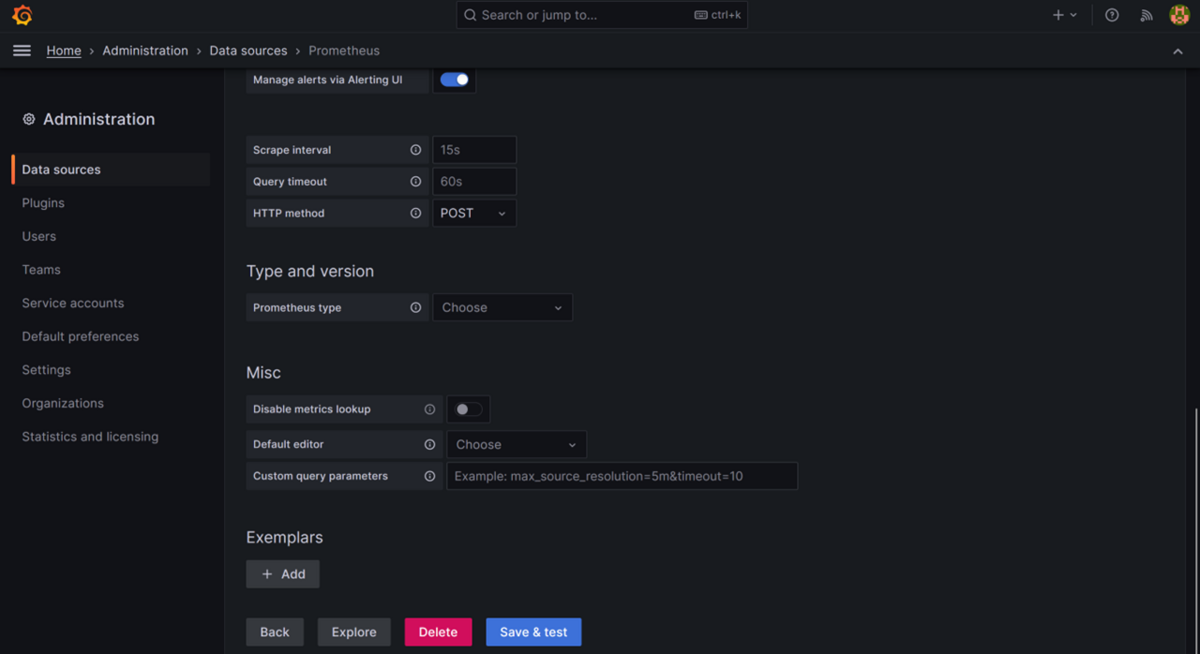Click the Prometheus type info icon
This screenshot has height=654, width=1200.
[x=416, y=308]
